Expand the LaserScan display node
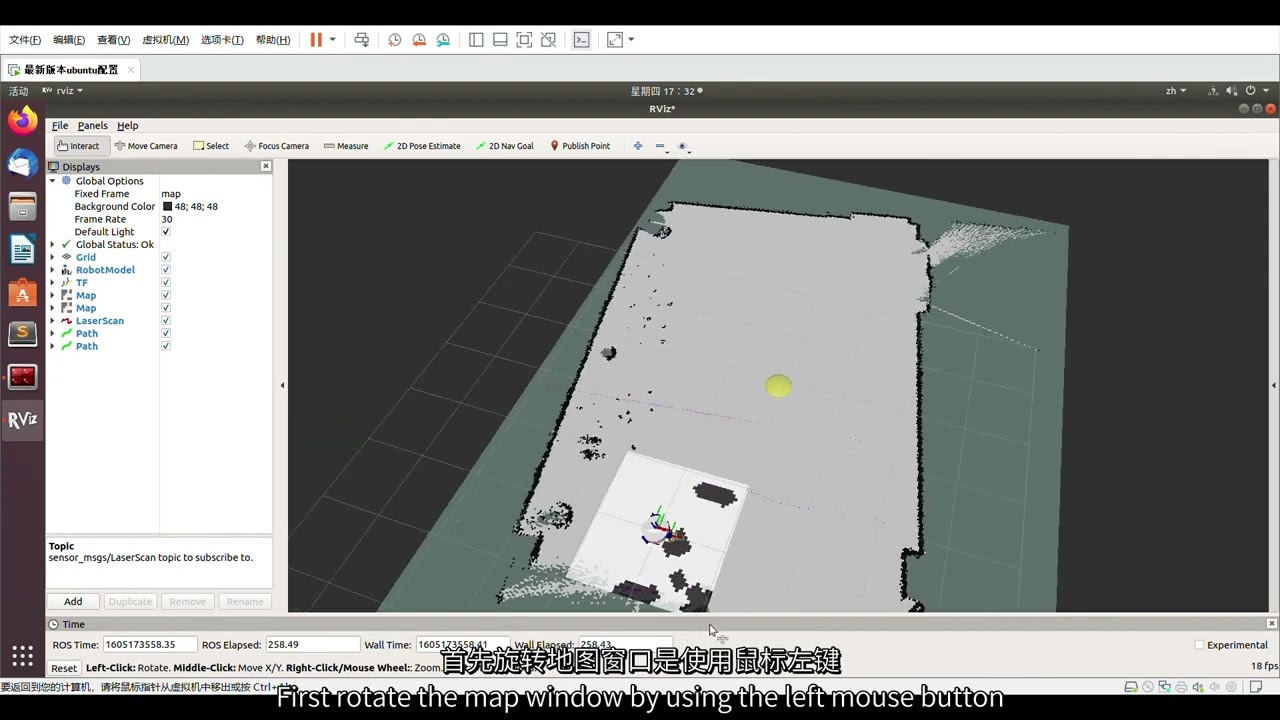This screenshot has width=1280, height=720. (53, 321)
